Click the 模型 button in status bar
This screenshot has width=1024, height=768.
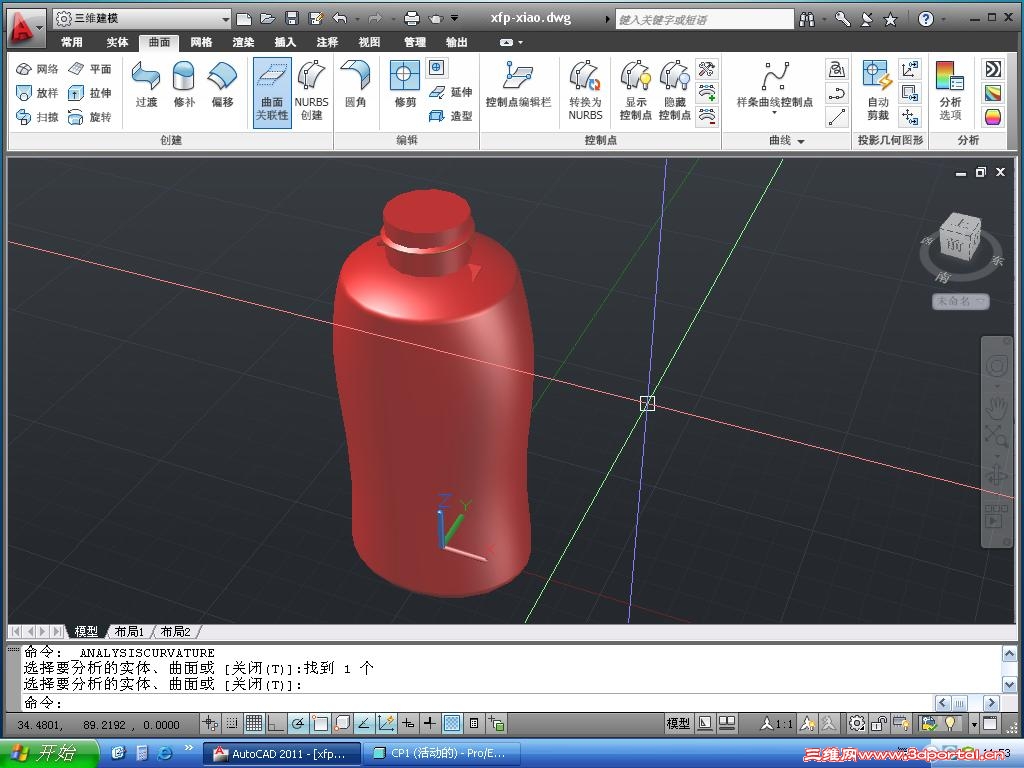[x=678, y=723]
